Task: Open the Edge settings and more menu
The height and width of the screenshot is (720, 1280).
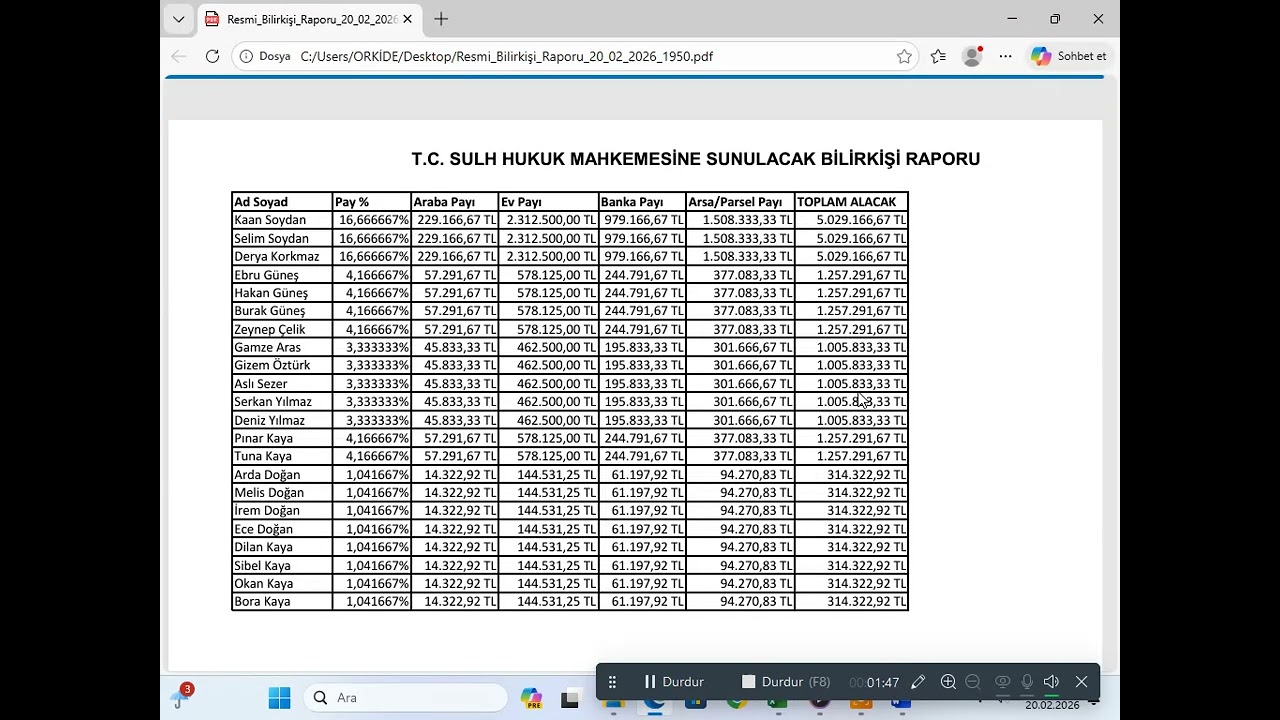Action: pos(1006,57)
